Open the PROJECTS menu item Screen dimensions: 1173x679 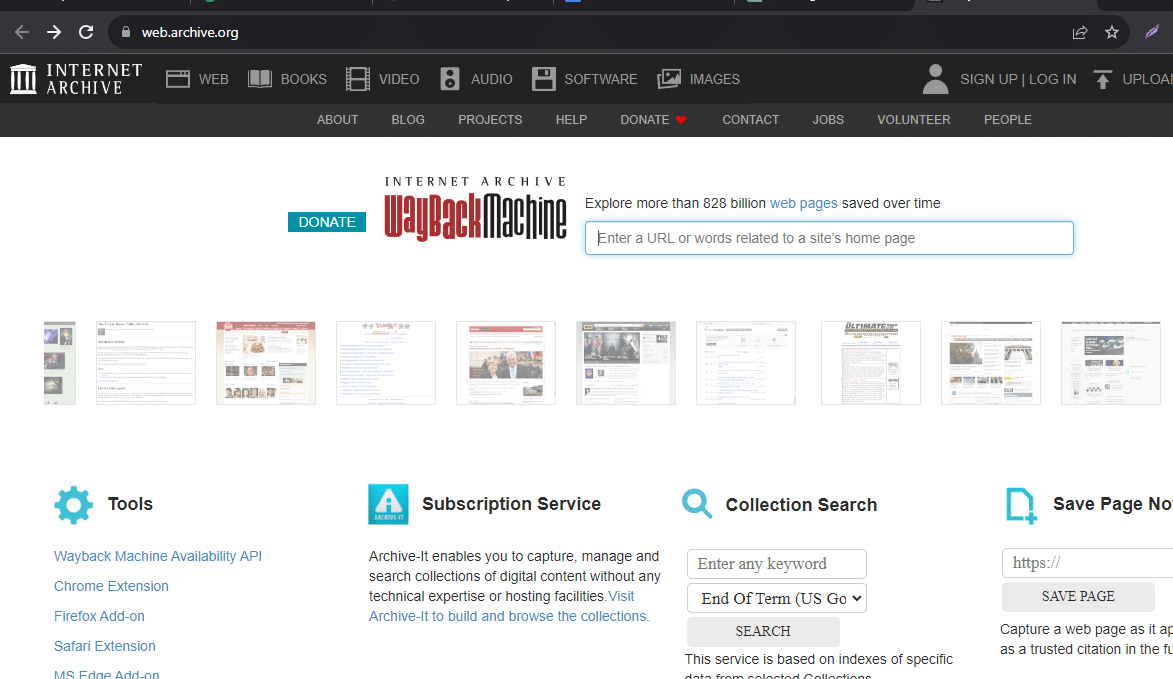click(490, 120)
